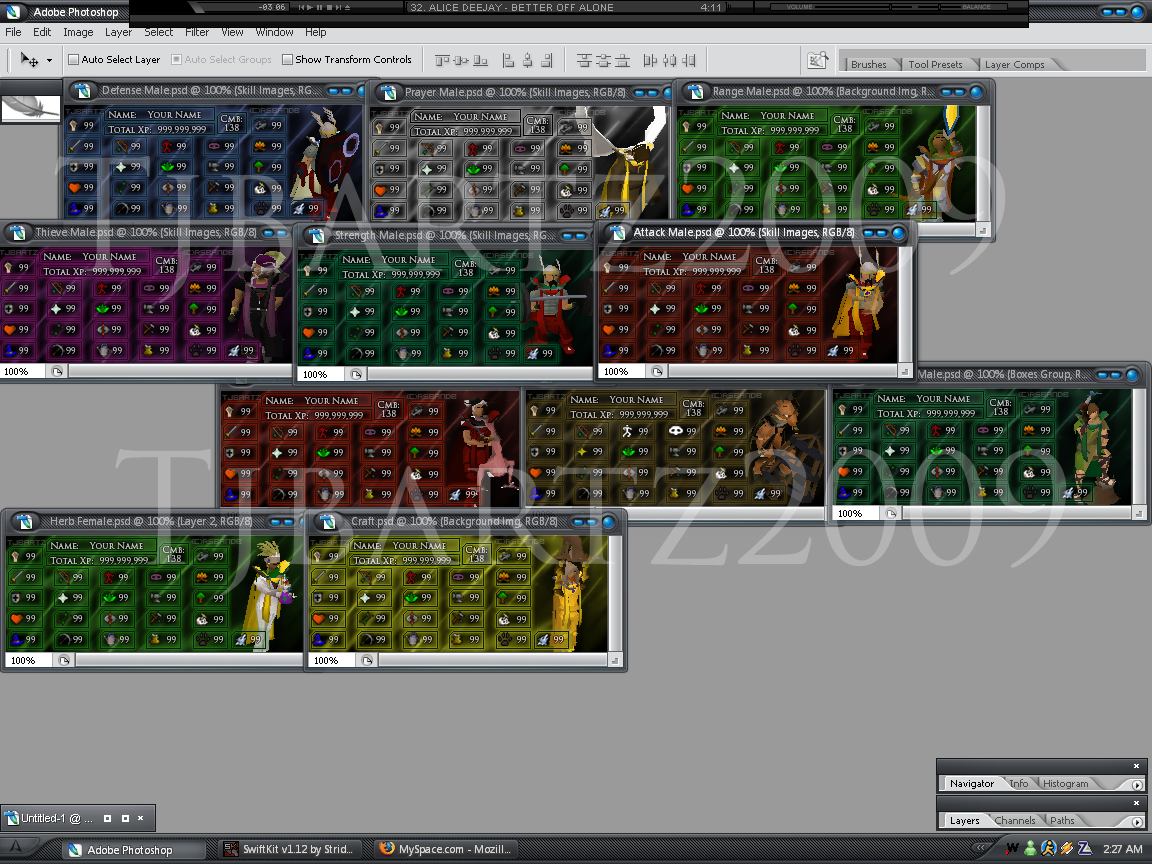Switch to MySpace.com Mozilla taskbar button

(445, 849)
